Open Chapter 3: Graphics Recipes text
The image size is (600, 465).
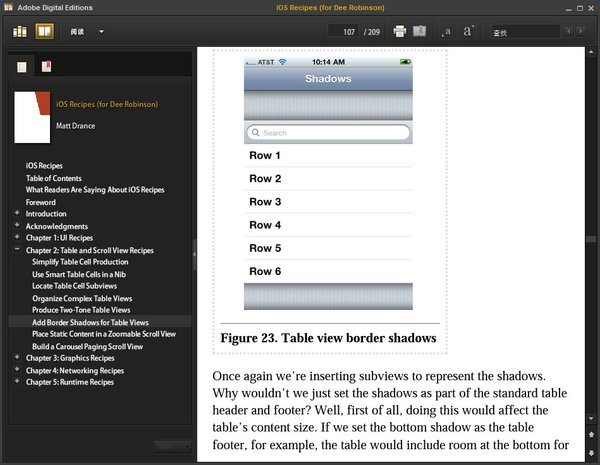pyautogui.click(x=70, y=358)
